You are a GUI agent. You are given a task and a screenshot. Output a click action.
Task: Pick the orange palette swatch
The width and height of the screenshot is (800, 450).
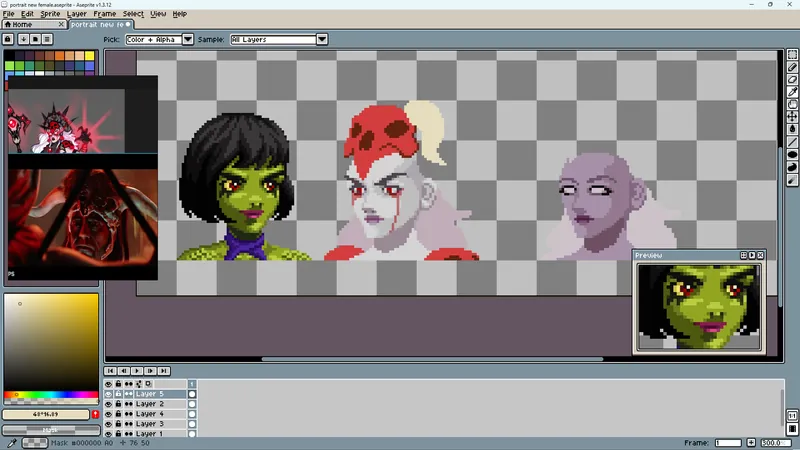coord(60,56)
